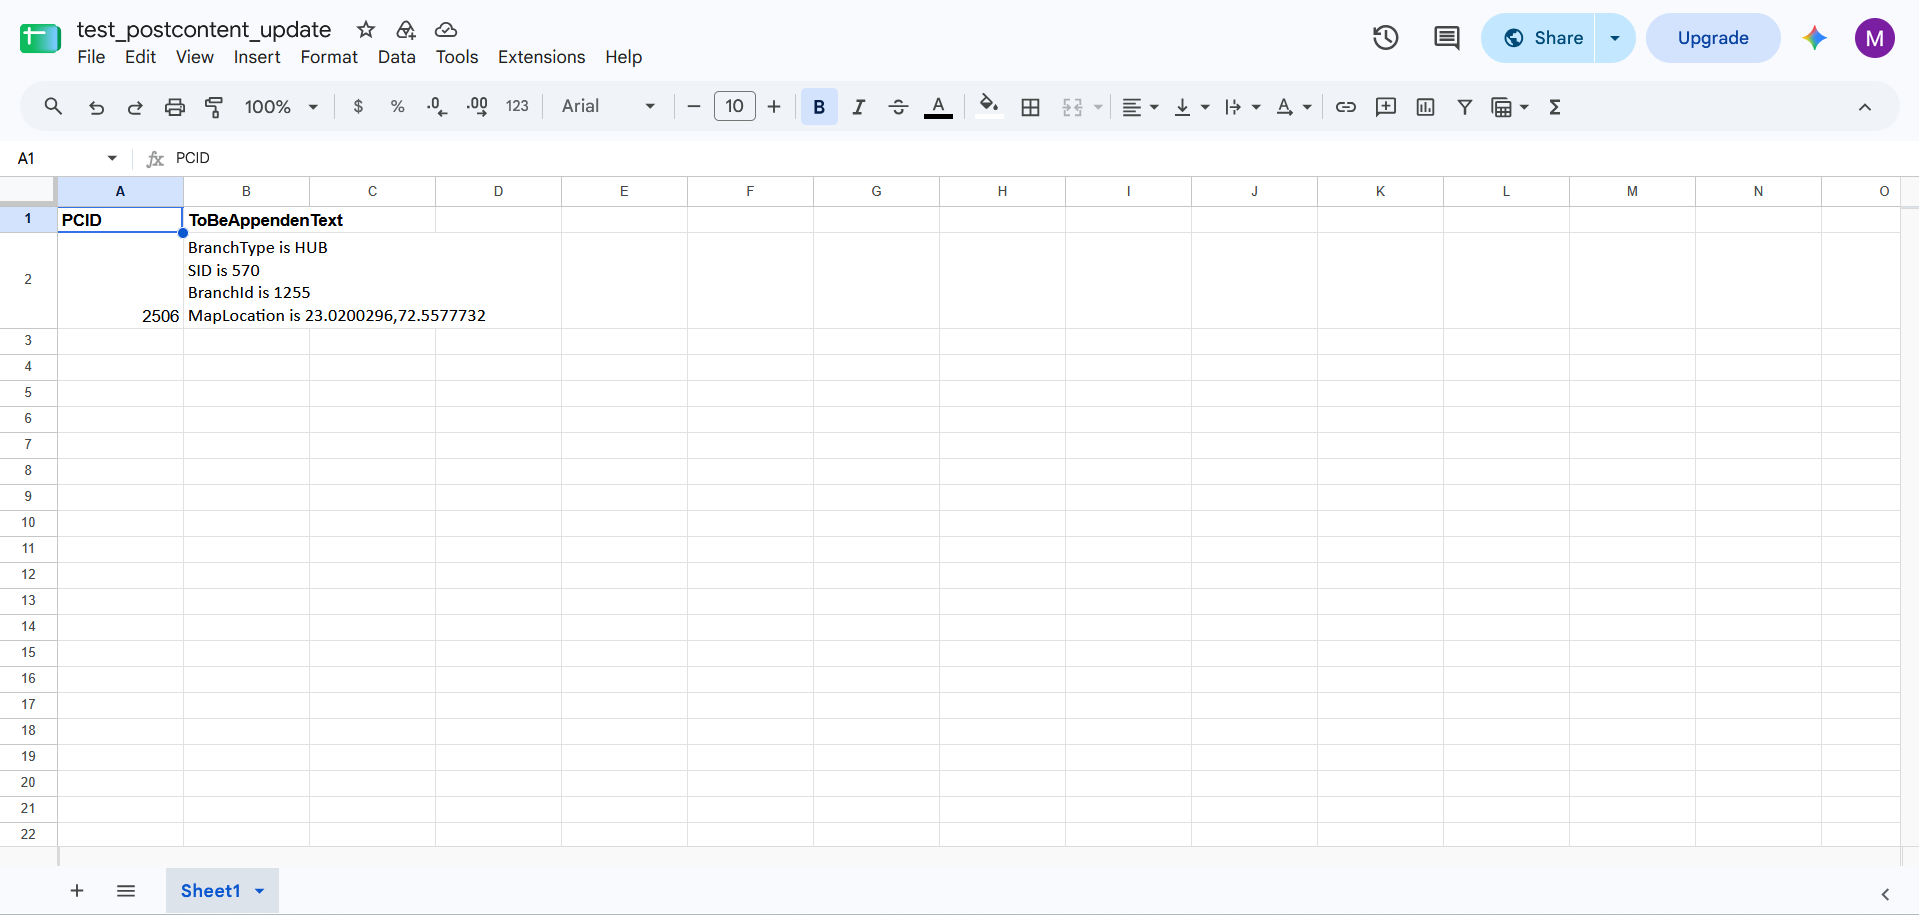The width and height of the screenshot is (1919, 915).
Task: Open the zoom 100% dropdown
Action: [x=281, y=107]
